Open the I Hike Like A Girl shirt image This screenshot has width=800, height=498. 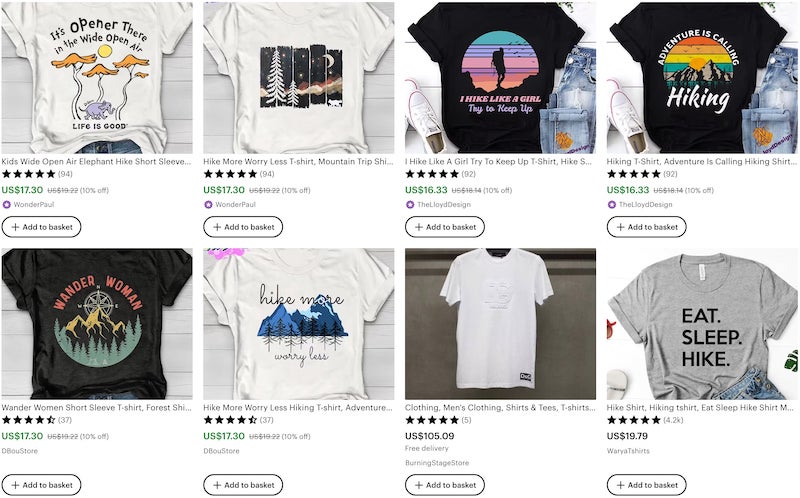[x=501, y=78]
